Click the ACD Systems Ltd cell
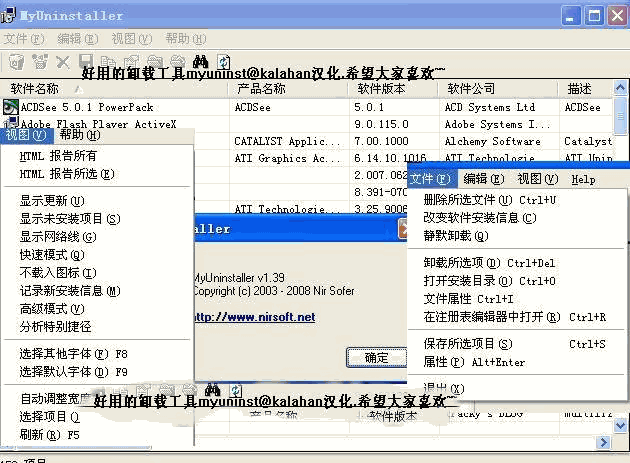This screenshot has height=463, width=630. click(490, 107)
